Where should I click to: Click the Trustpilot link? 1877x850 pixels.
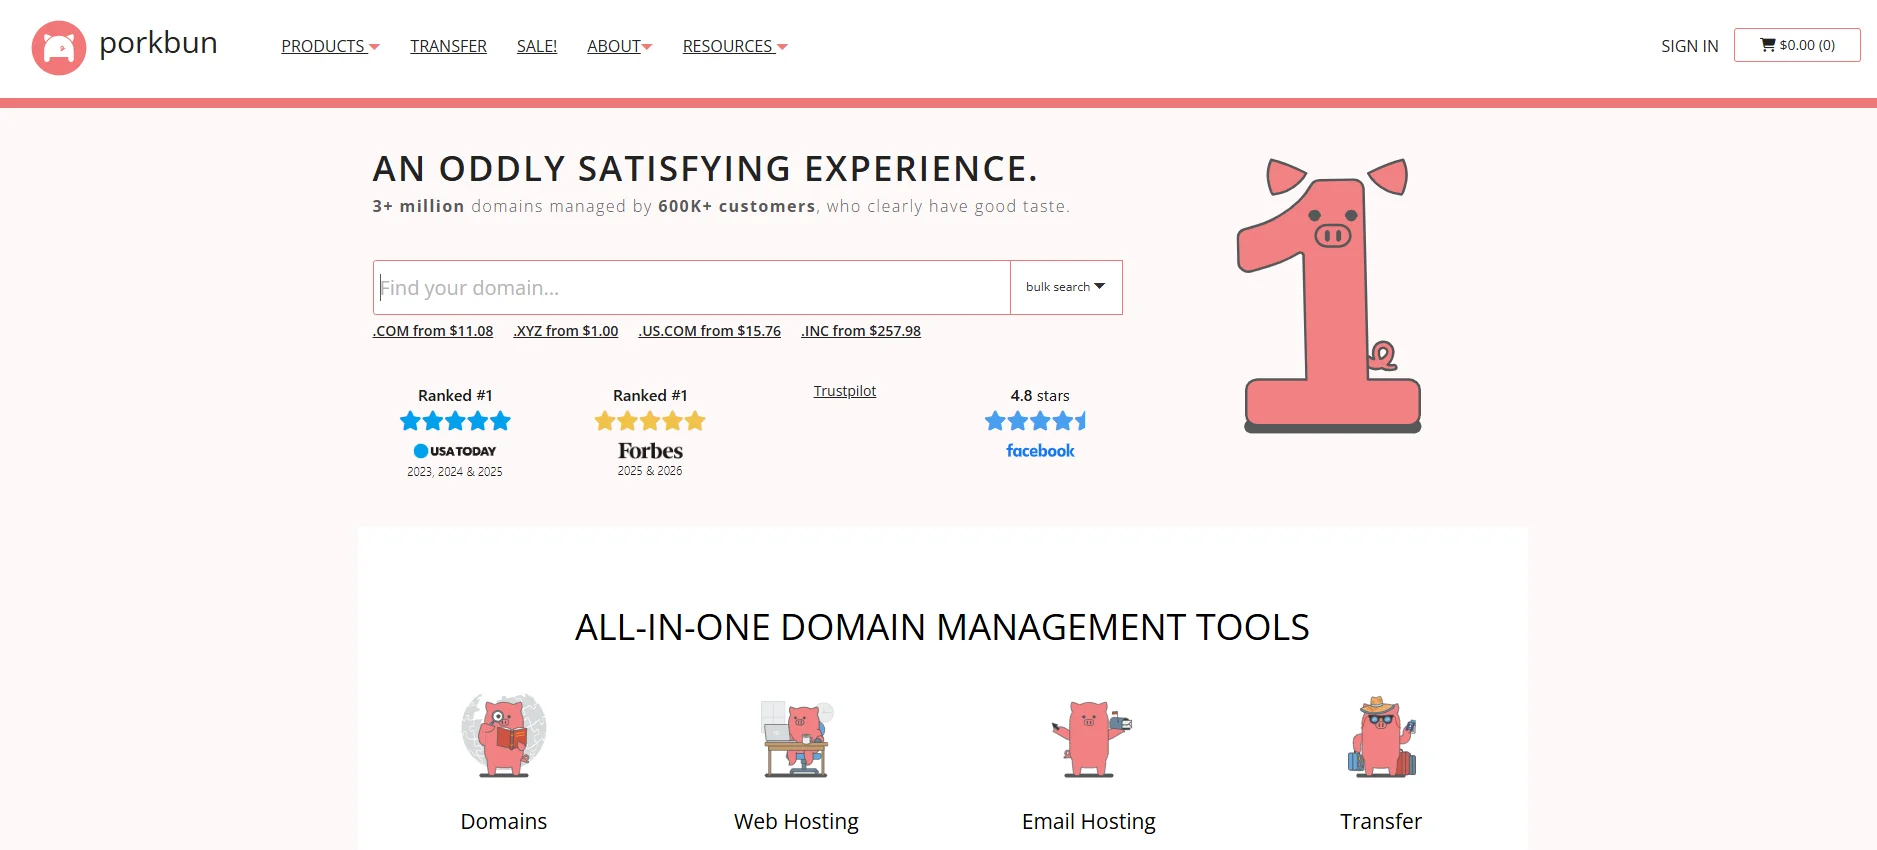point(845,391)
